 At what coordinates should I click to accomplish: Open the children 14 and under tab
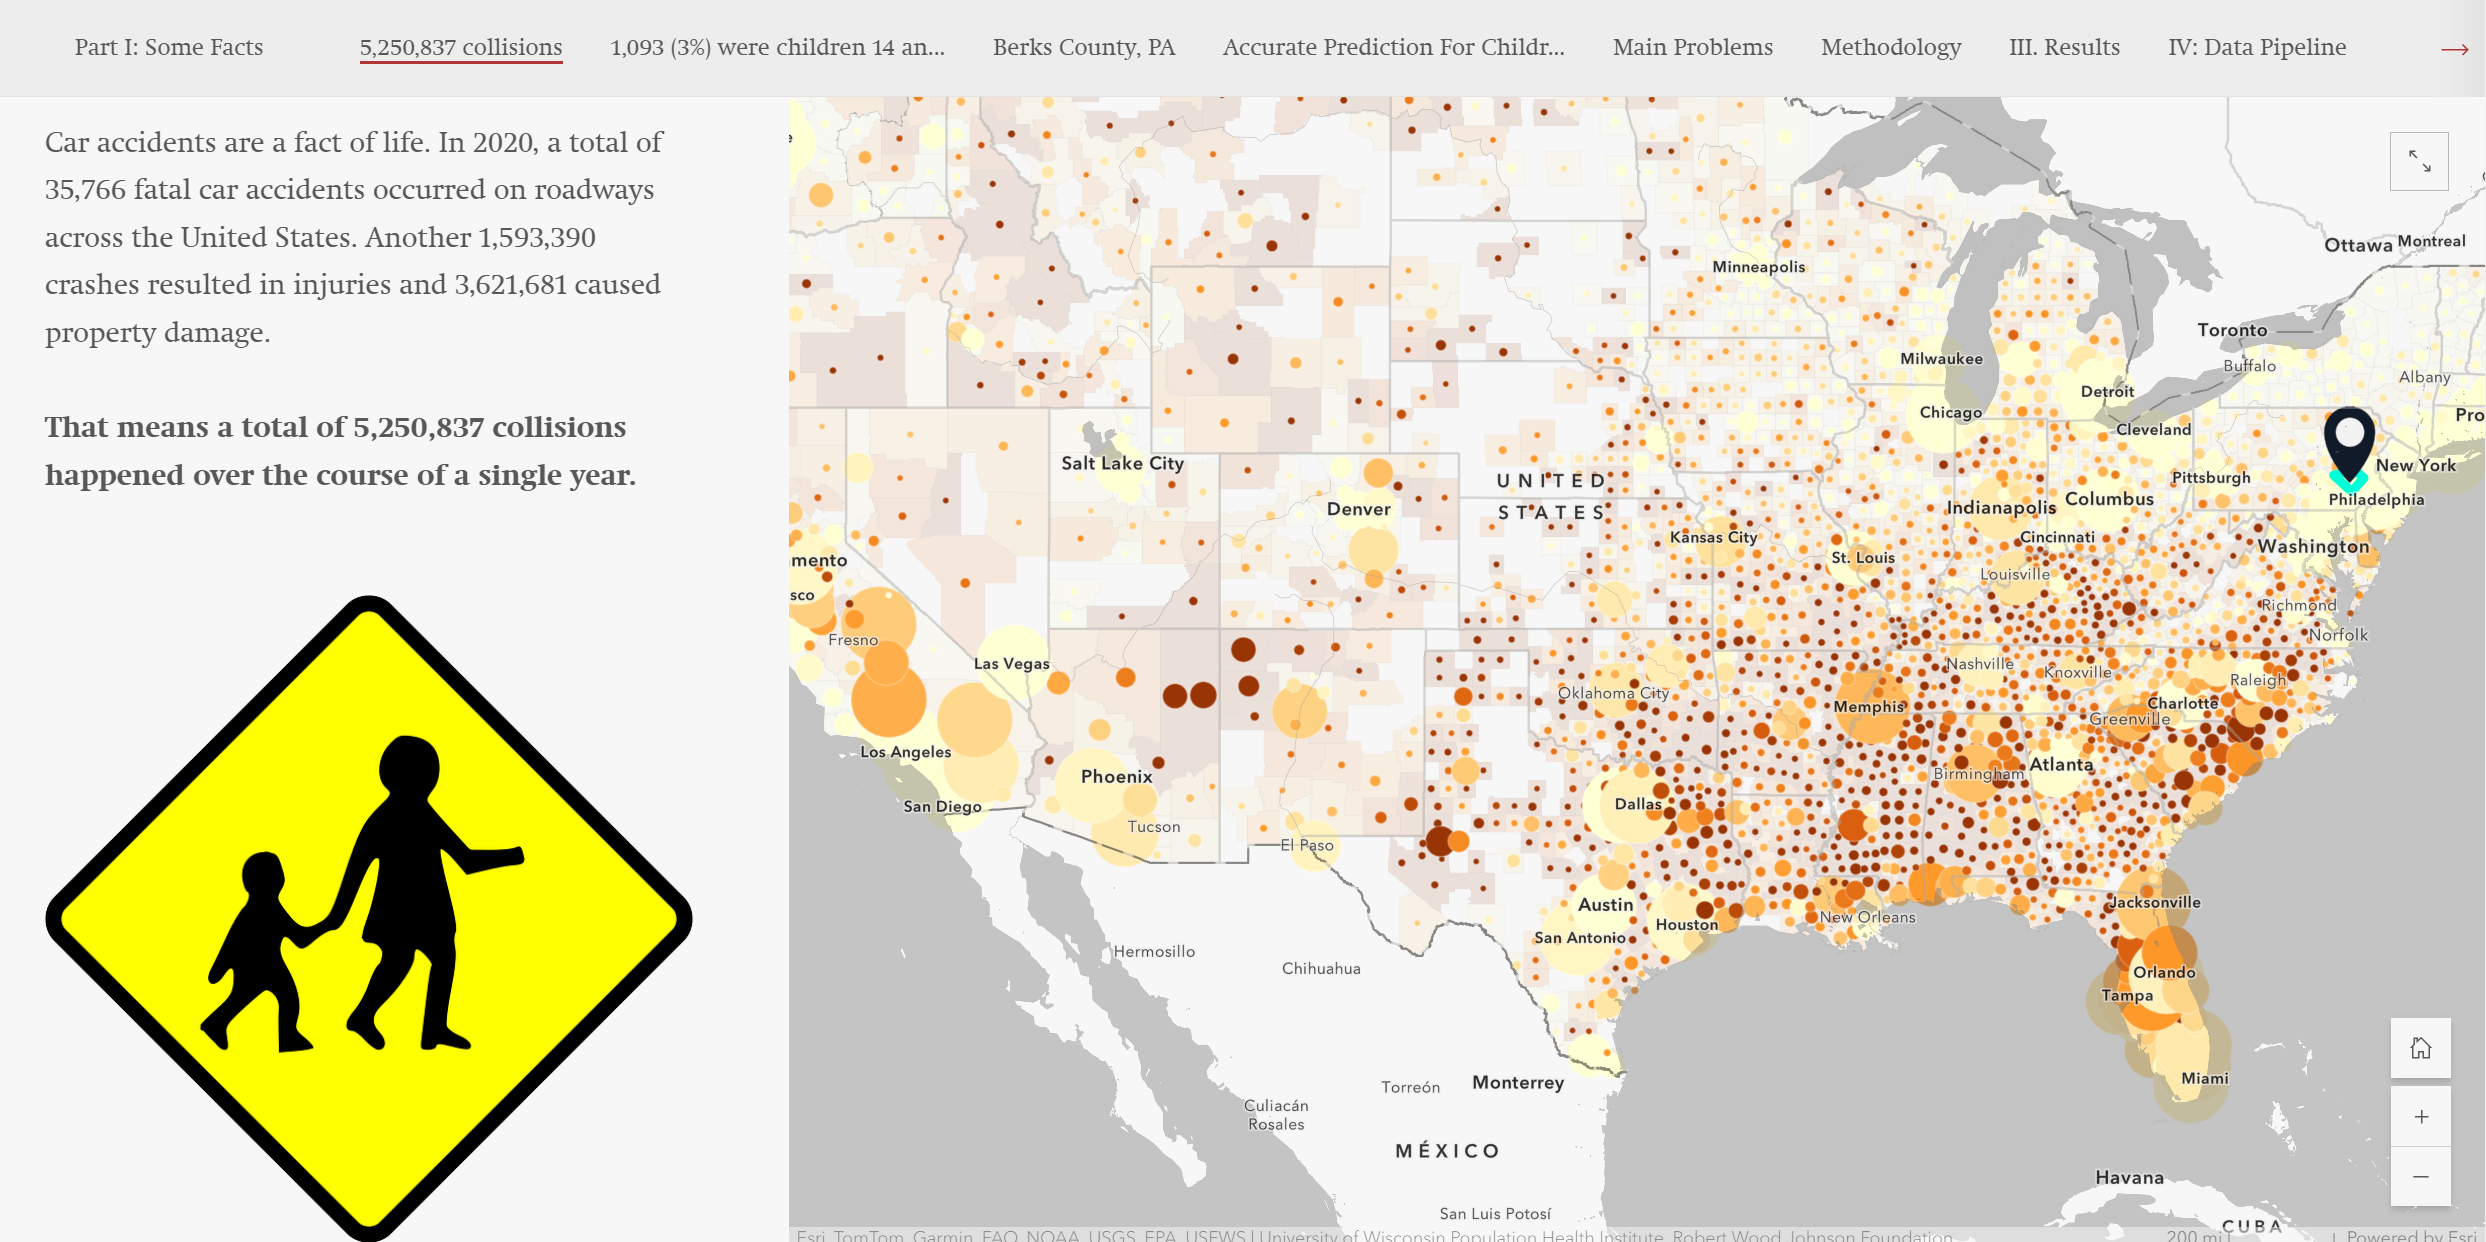[x=777, y=47]
